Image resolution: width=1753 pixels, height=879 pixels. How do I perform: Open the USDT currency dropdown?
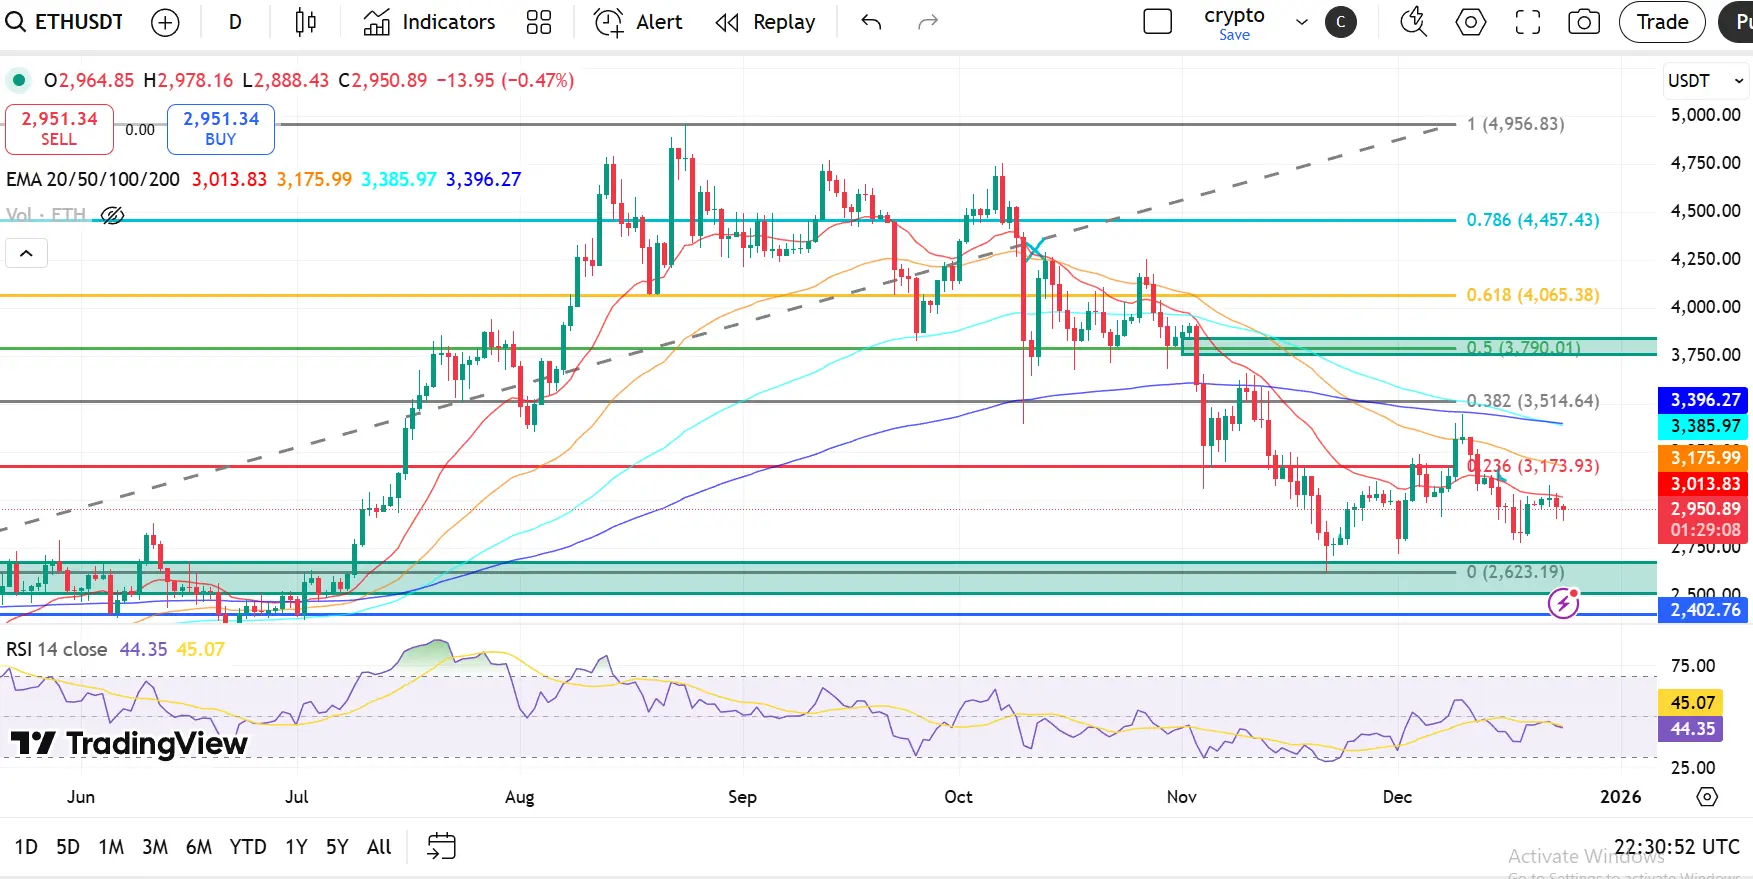click(x=1705, y=80)
